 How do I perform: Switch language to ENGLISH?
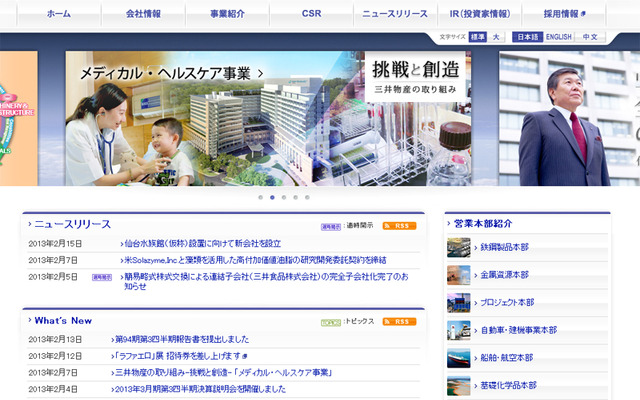point(559,37)
